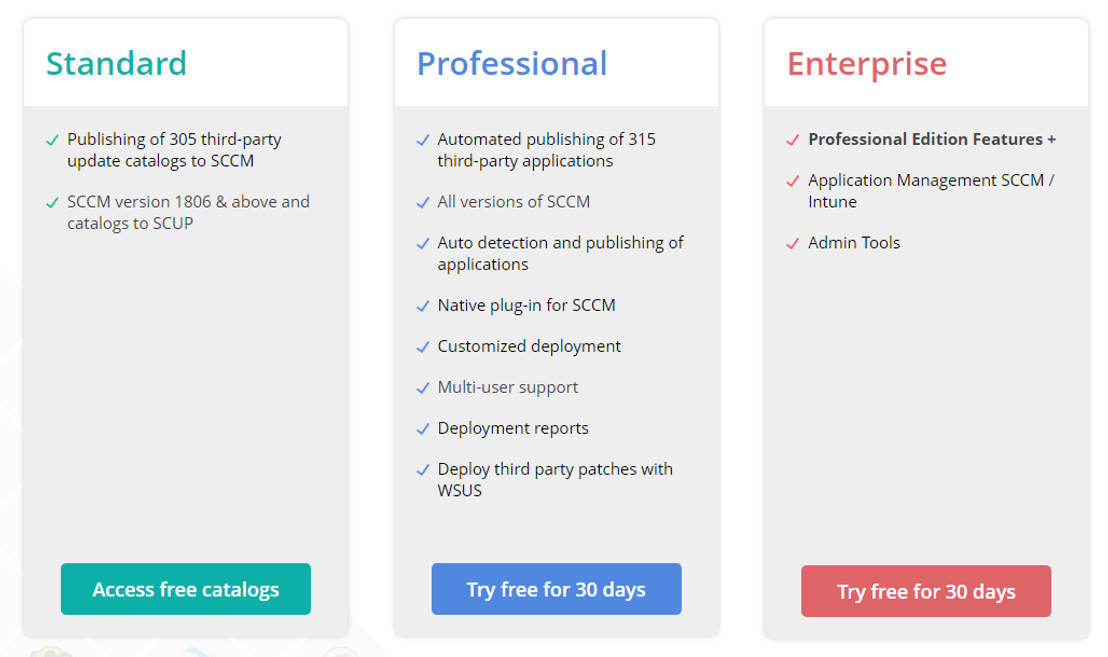The height and width of the screenshot is (657, 1108).
Task: Select the checkmark beside Application Management SCCM / Intune
Action: tap(793, 180)
